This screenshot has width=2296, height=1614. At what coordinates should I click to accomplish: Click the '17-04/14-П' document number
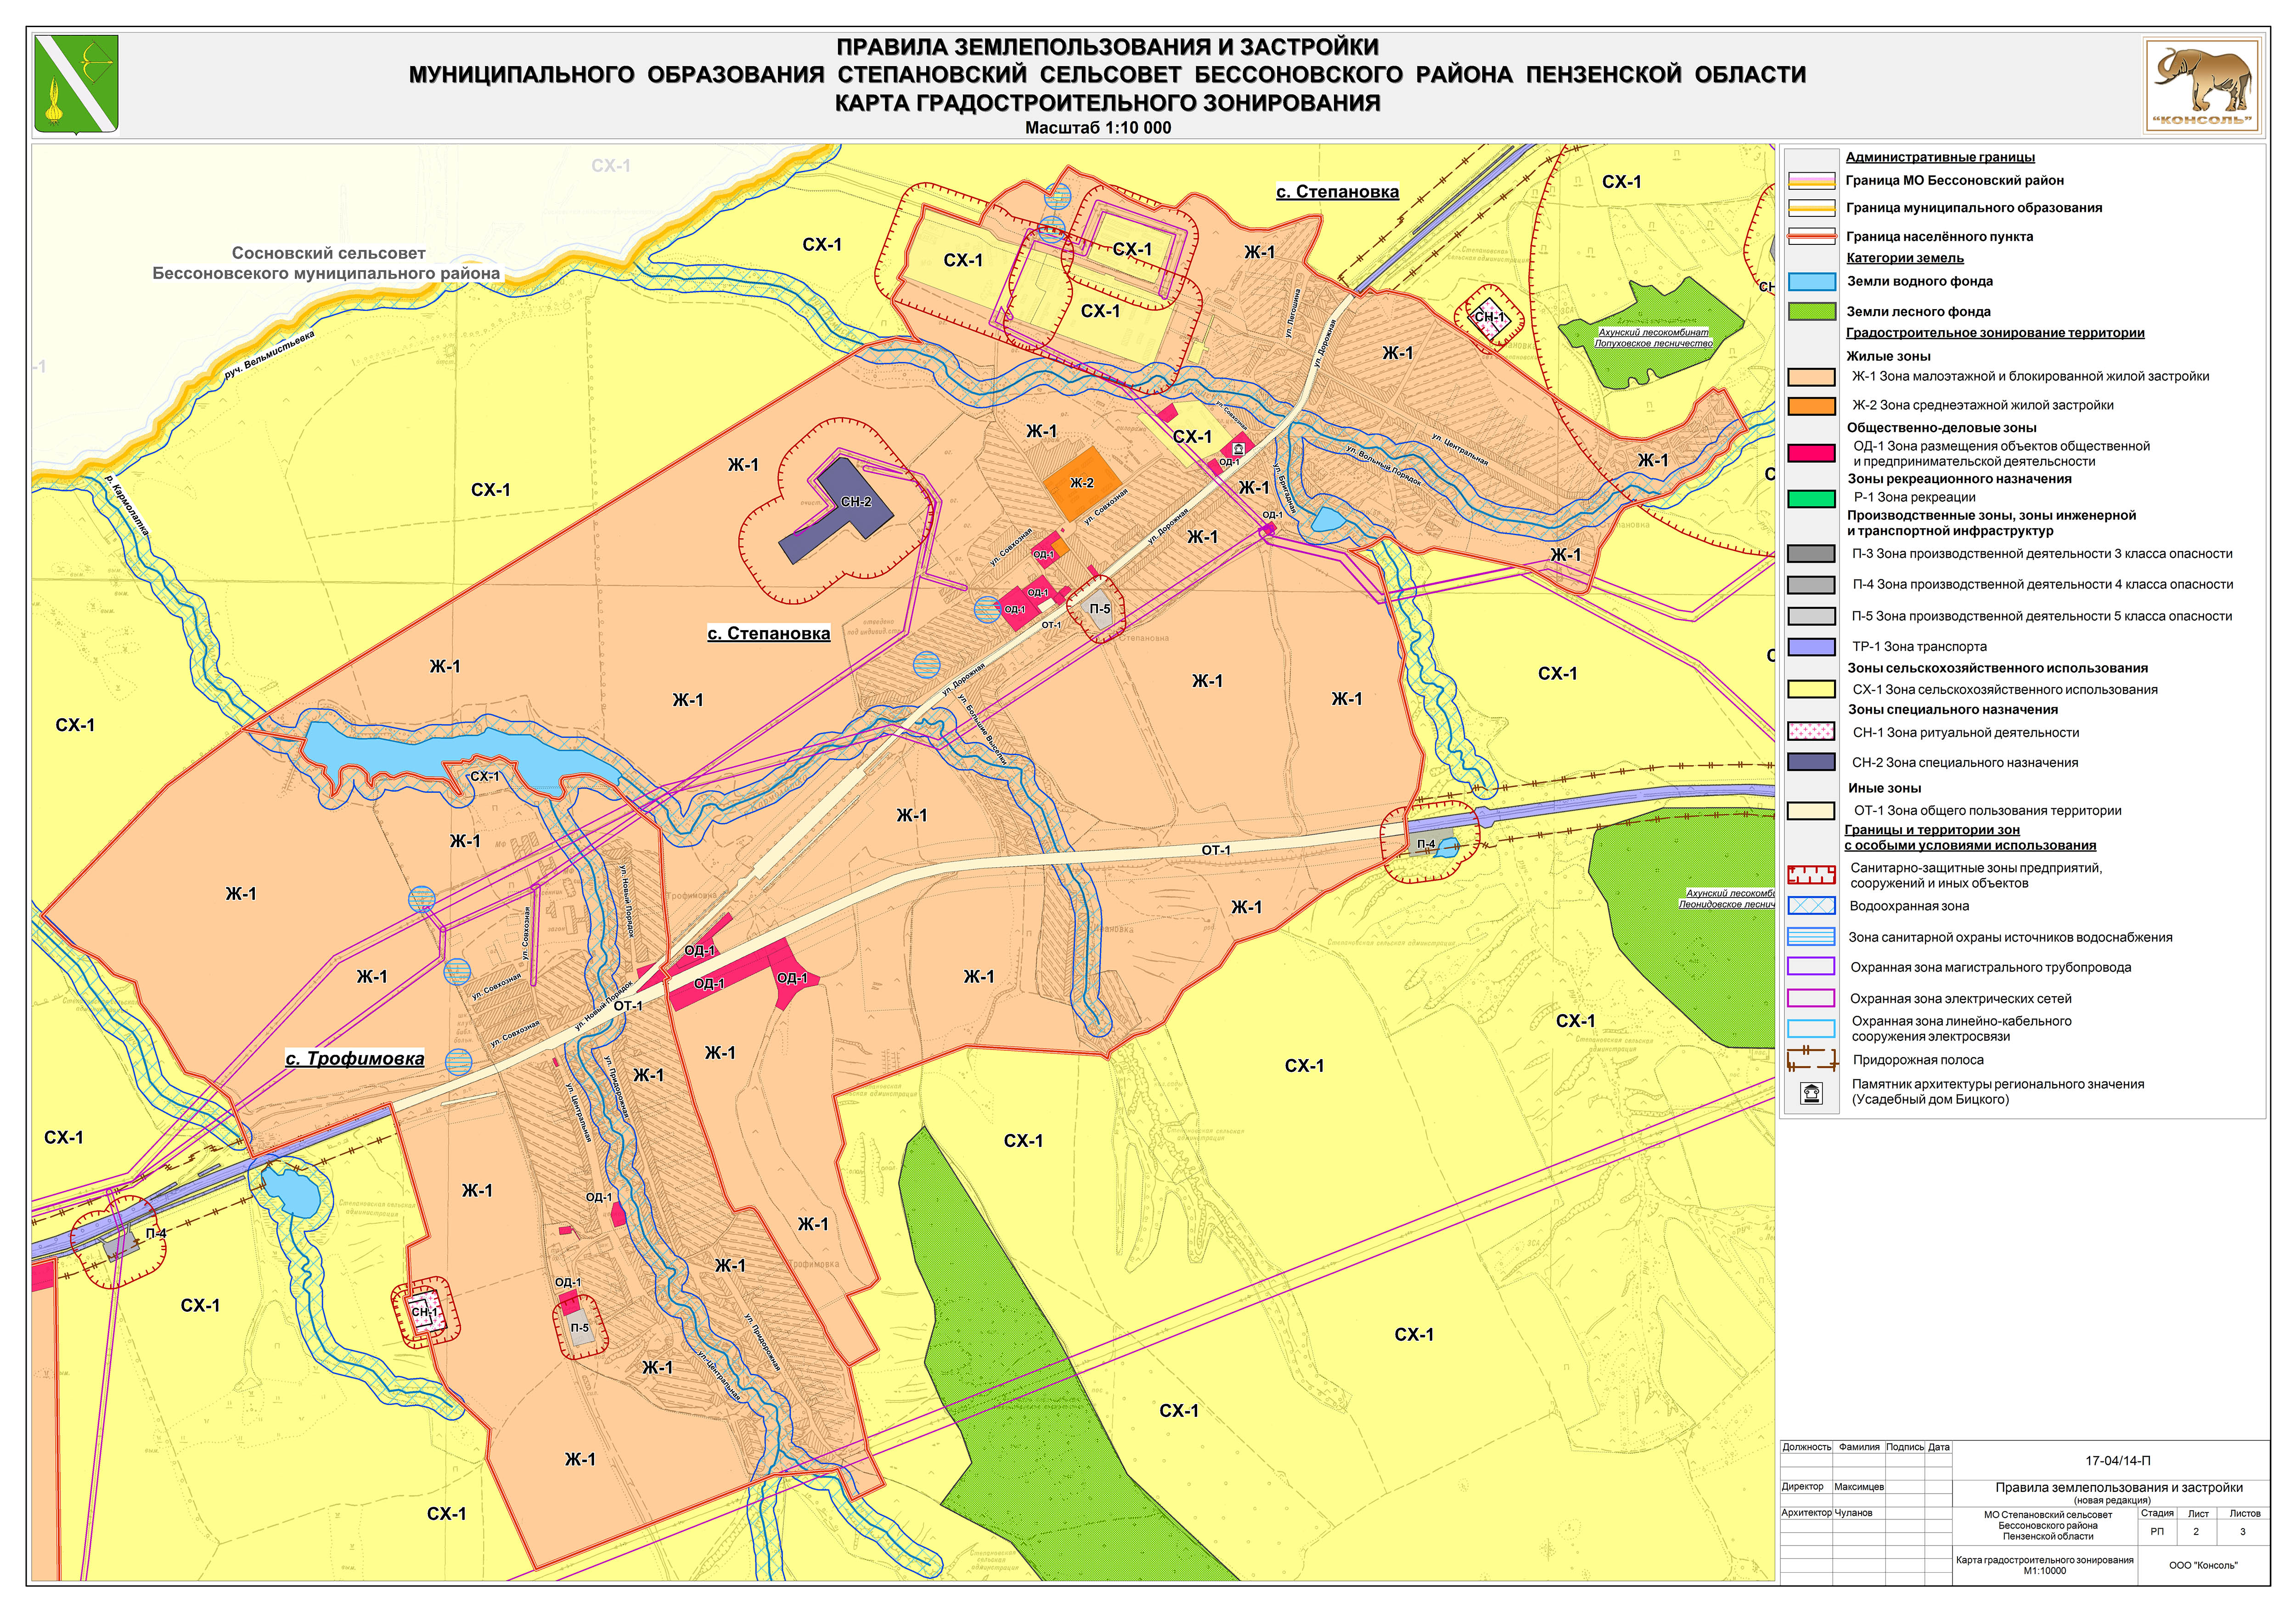[2118, 1461]
